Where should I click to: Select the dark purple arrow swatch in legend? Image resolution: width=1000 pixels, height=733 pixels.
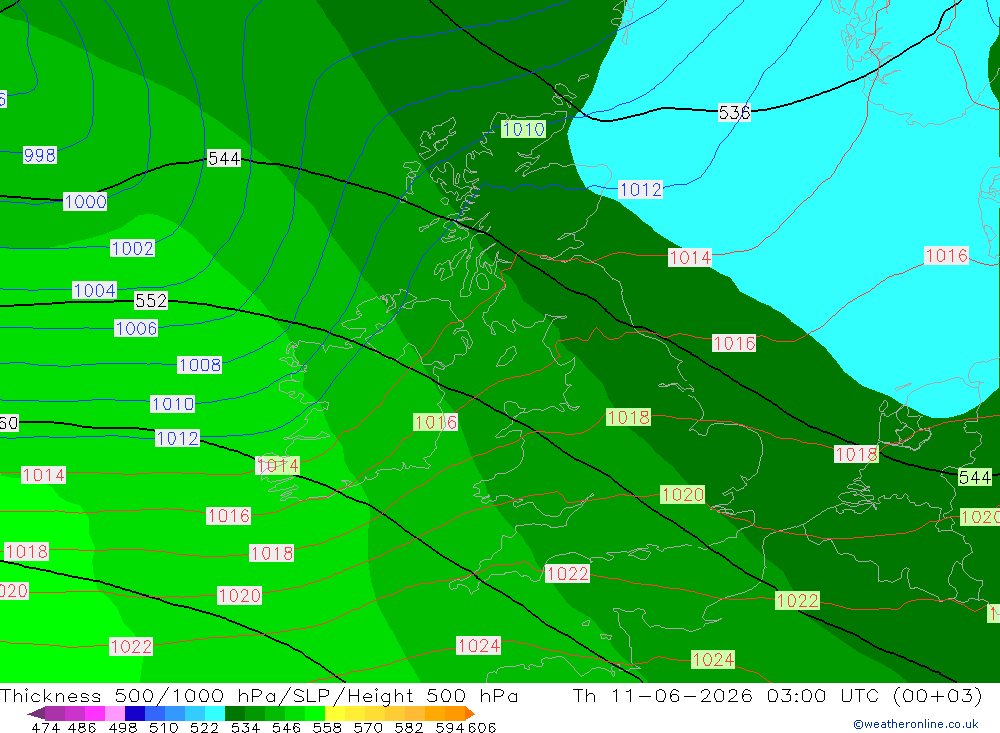pos(36,713)
